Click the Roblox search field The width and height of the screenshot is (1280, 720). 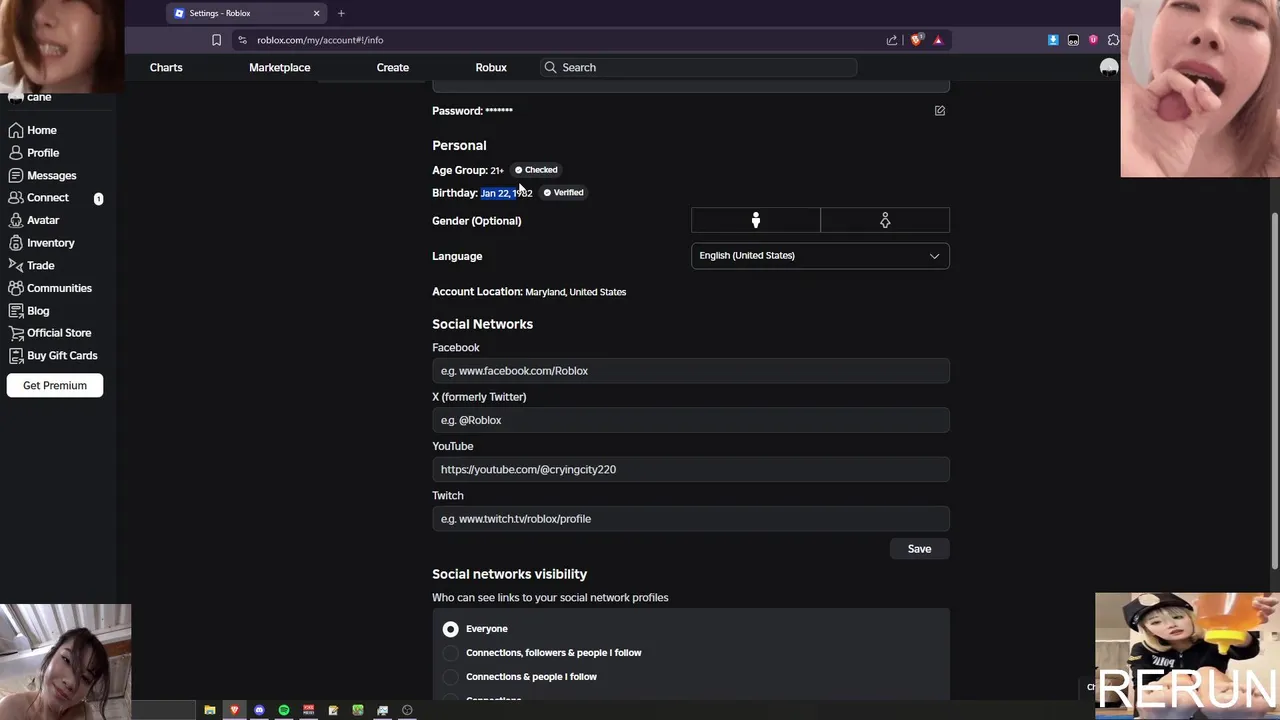click(x=698, y=67)
